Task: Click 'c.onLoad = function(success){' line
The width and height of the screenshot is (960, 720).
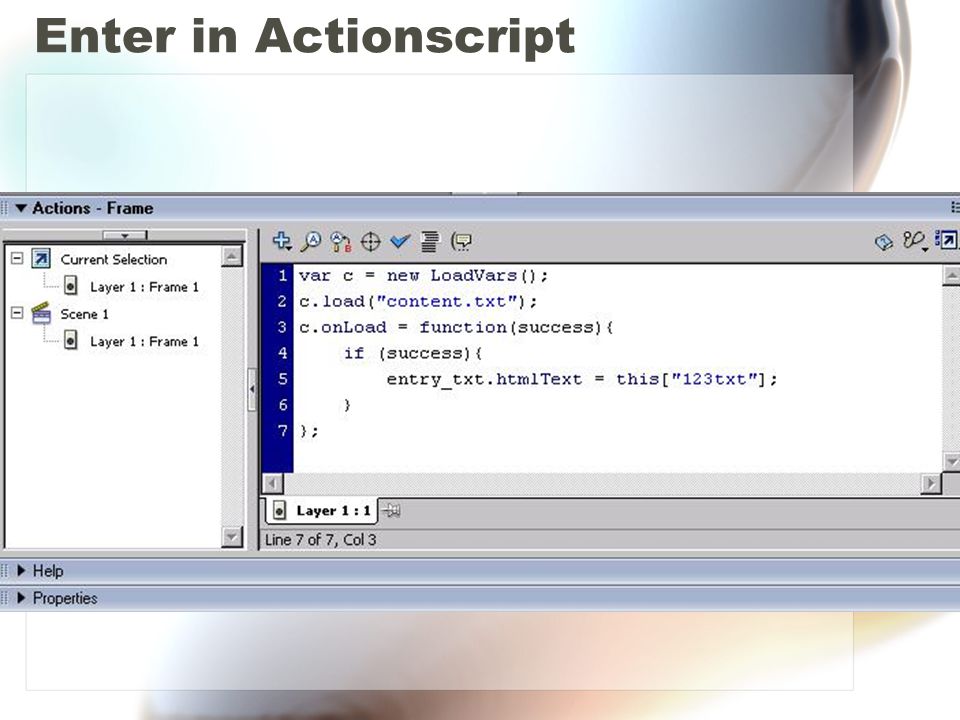Action: coord(456,328)
